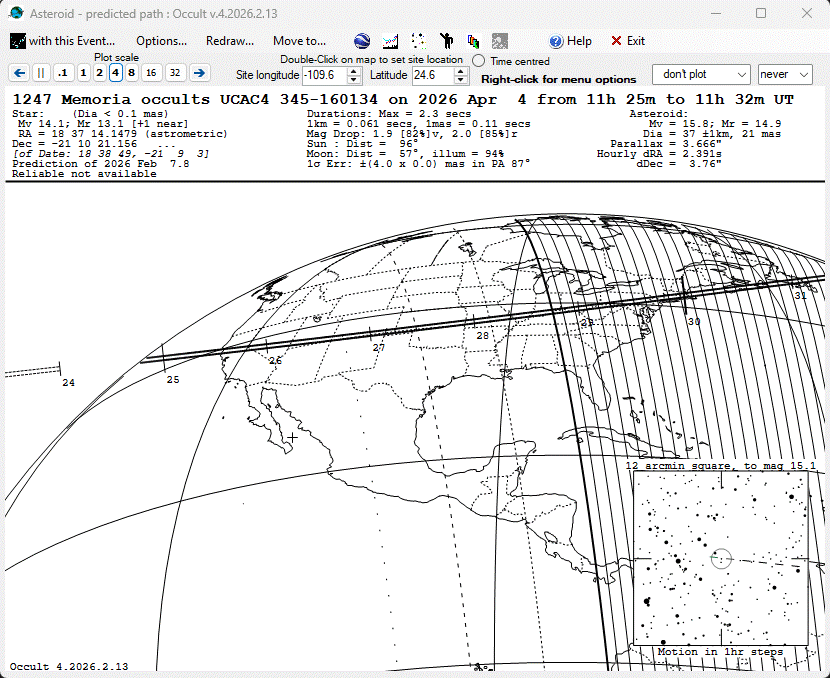Open Help
830x678 pixels.
tap(570, 41)
